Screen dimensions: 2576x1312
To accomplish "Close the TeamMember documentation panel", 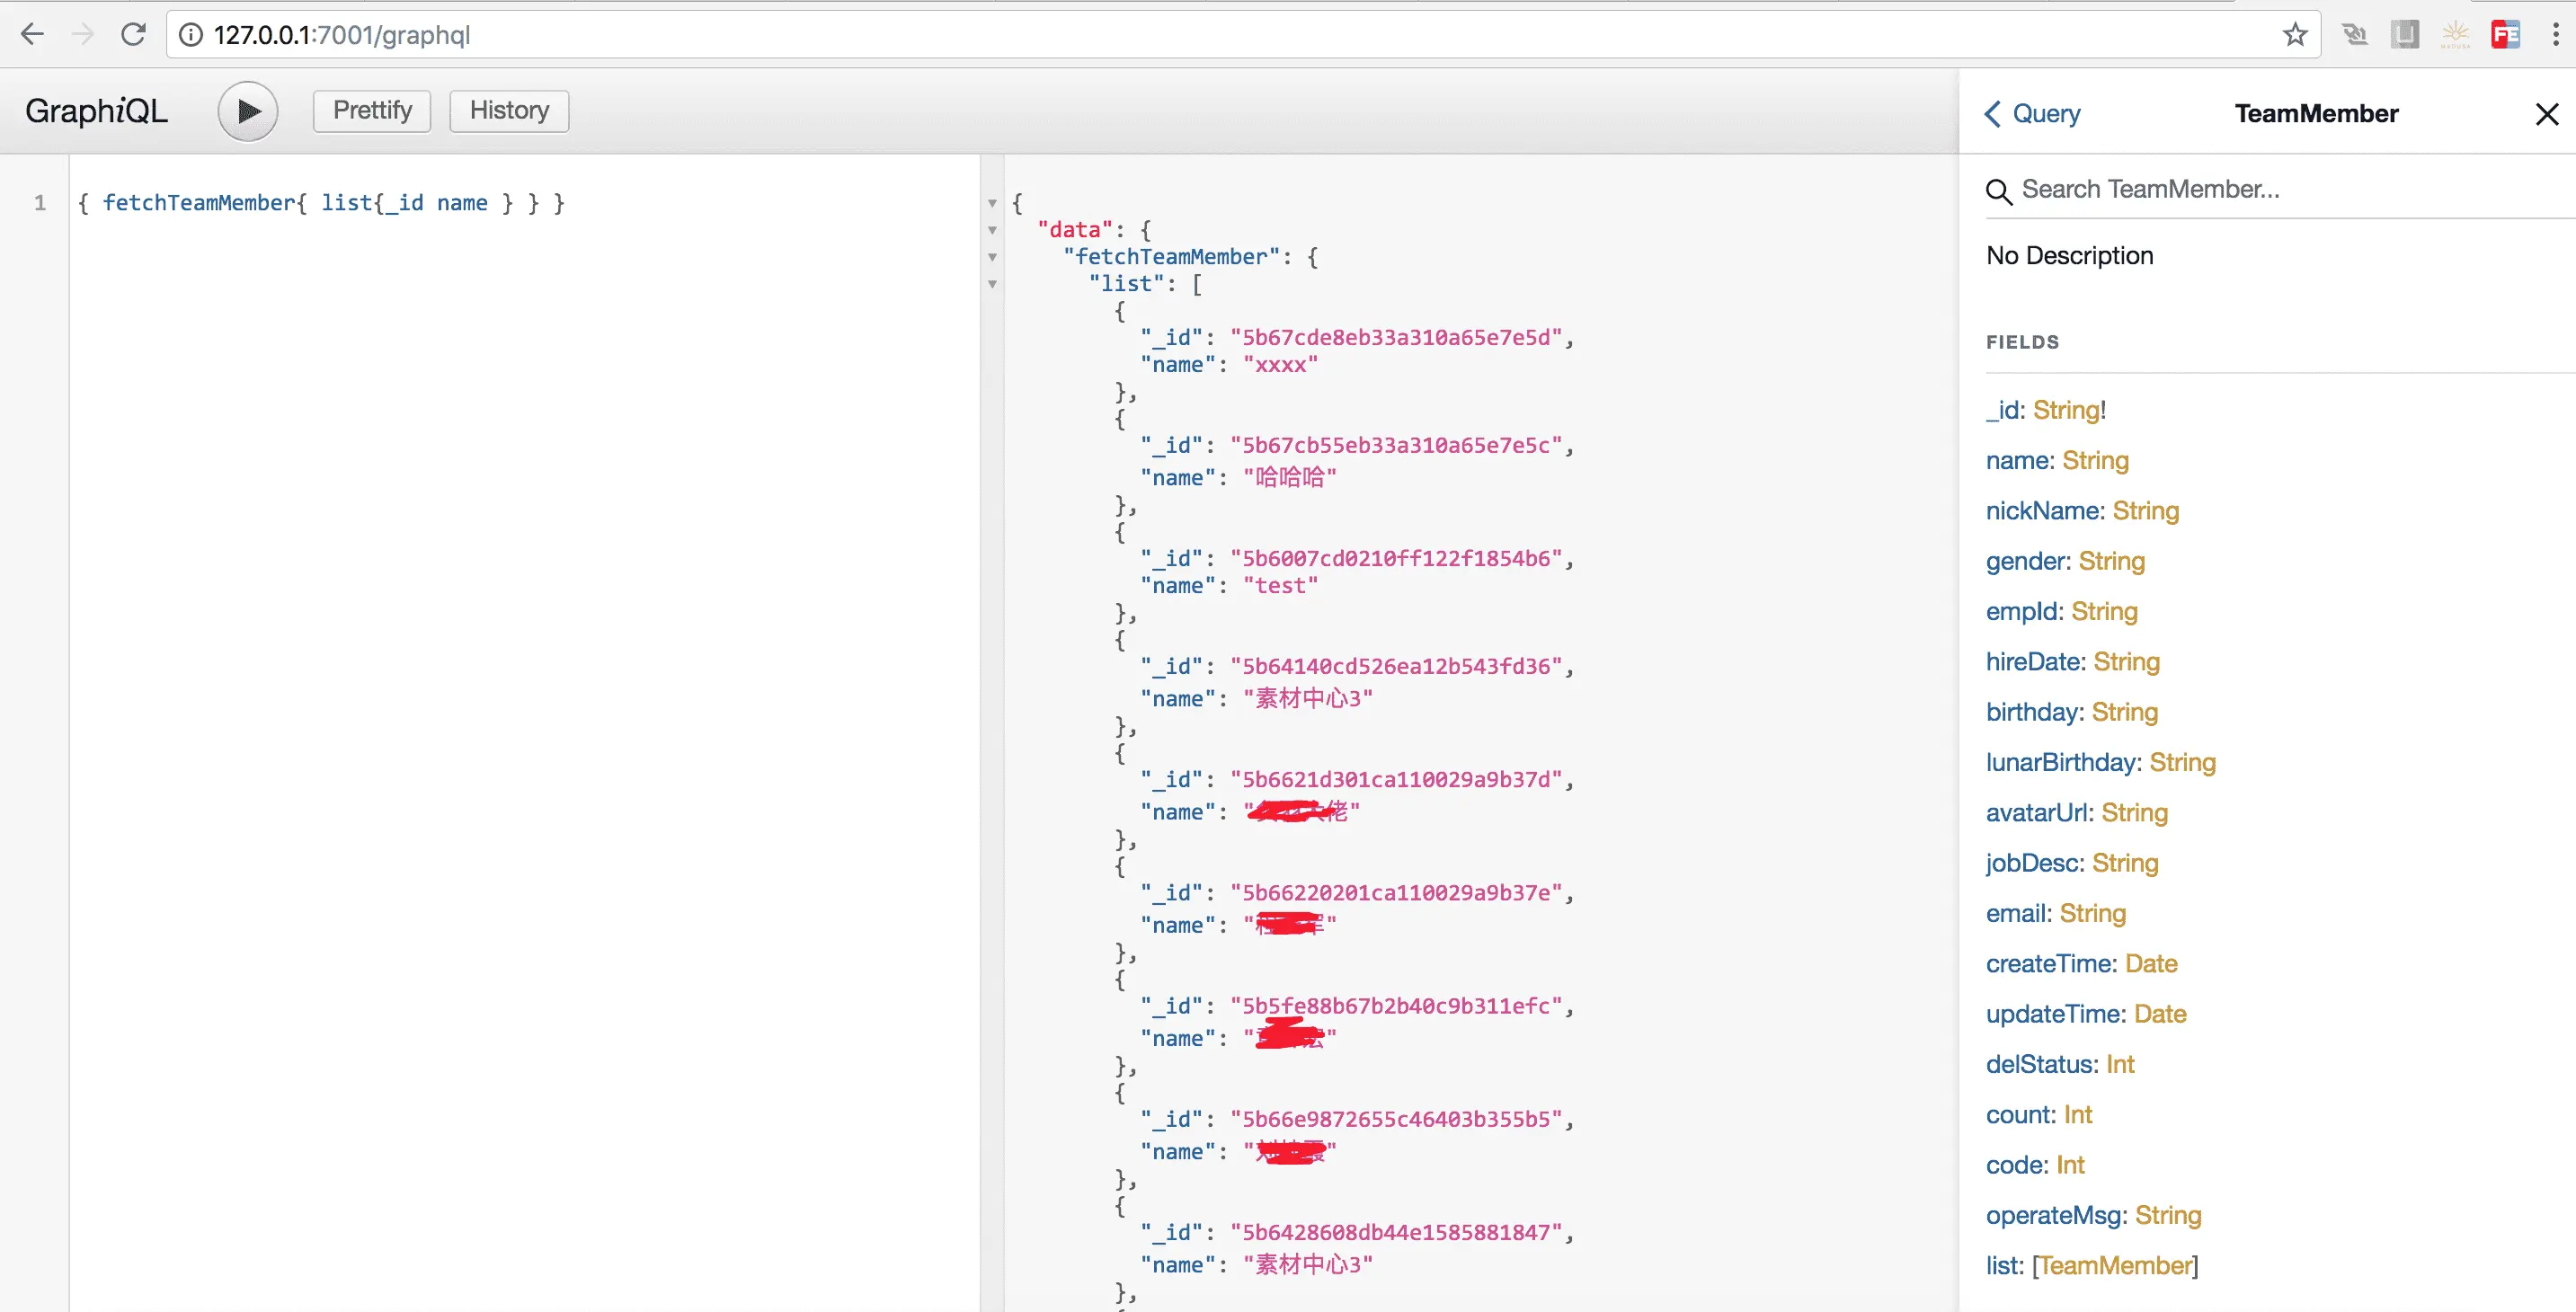I will coord(2546,114).
